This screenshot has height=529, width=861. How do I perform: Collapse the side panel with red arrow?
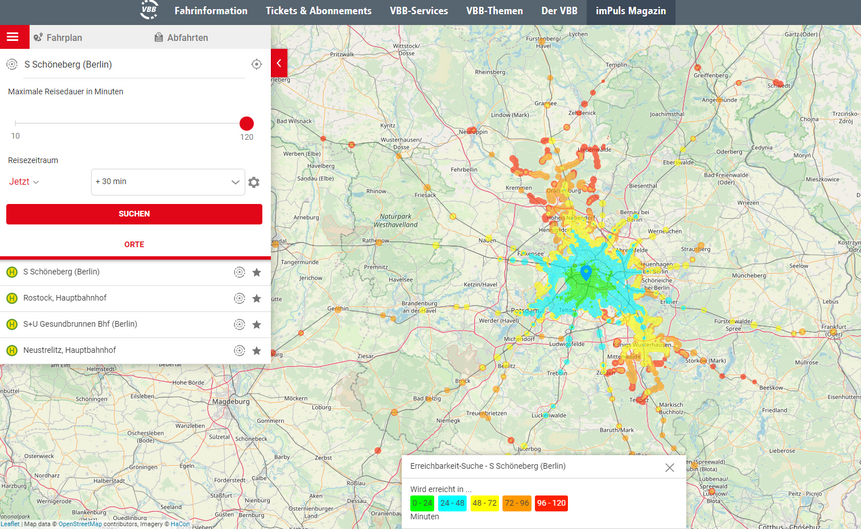(x=279, y=63)
